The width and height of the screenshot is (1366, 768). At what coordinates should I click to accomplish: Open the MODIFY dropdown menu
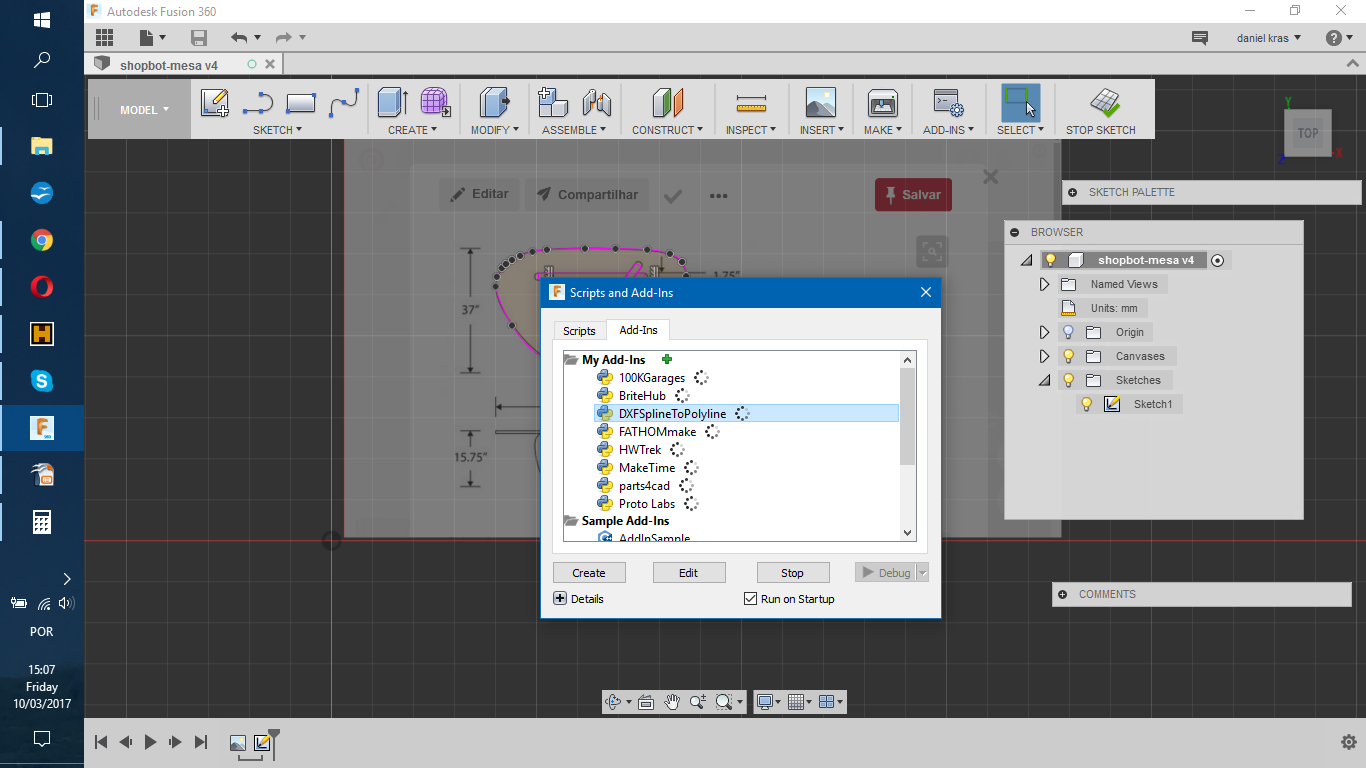pos(495,130)
